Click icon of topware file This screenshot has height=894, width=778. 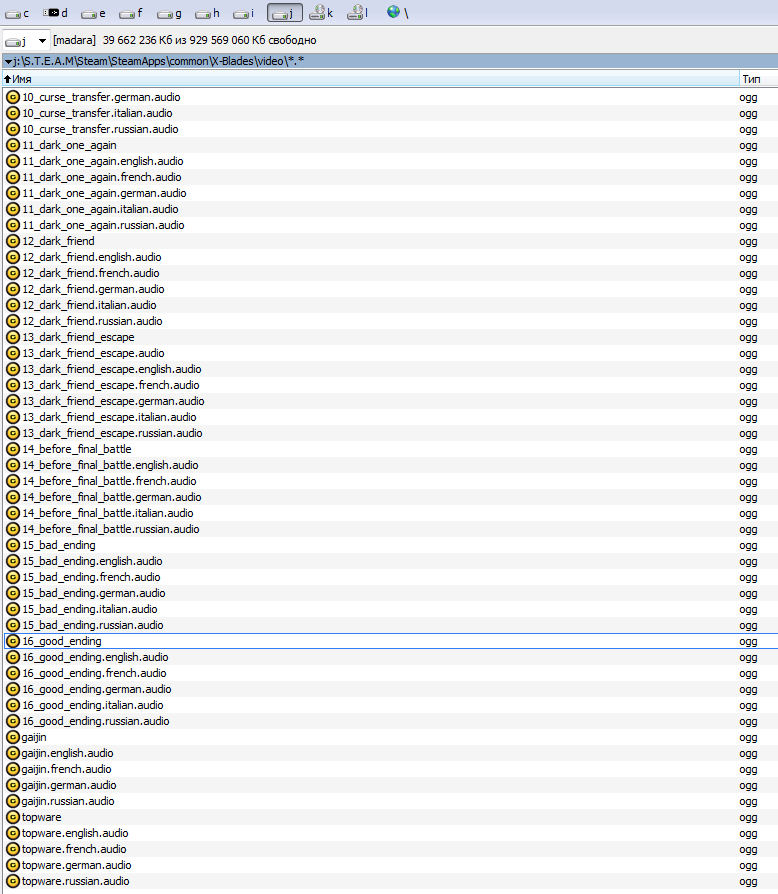(x=13, y=818)
